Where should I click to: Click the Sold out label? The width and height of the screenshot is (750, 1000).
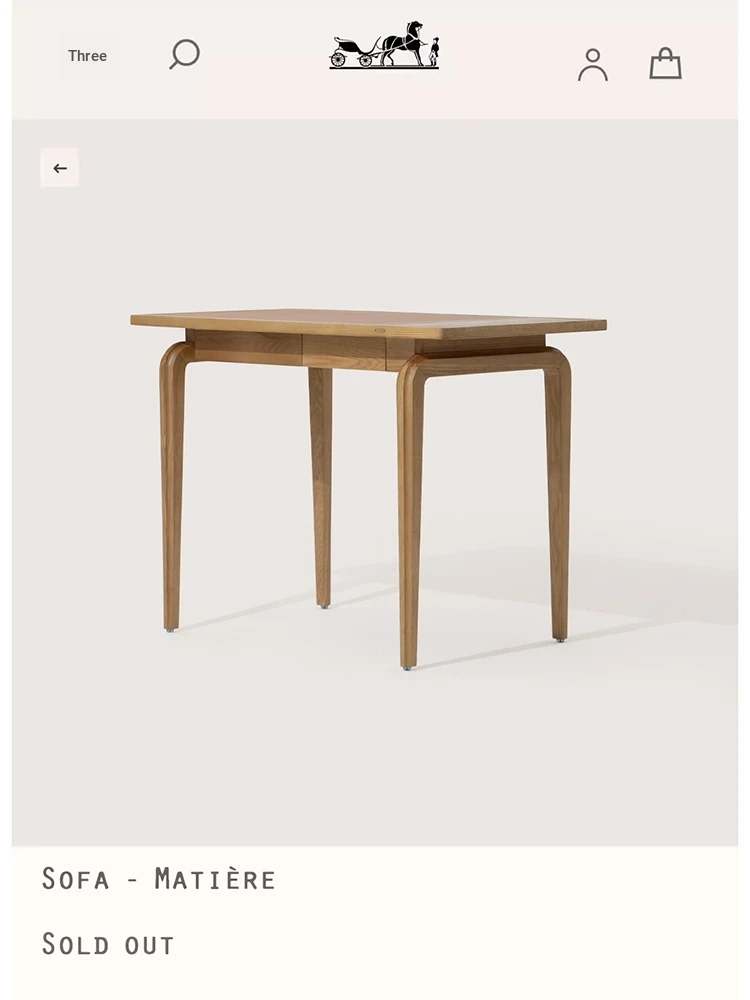tap(108, 944)
